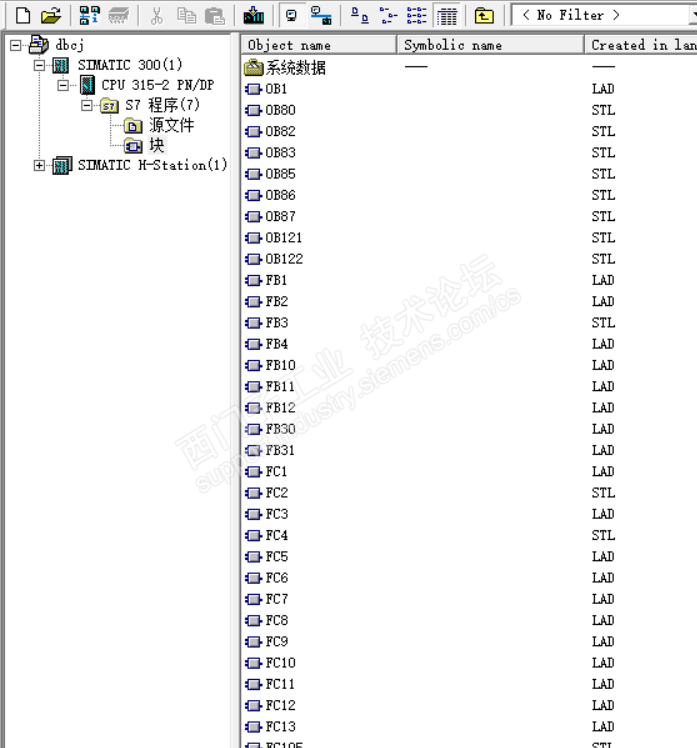Select the OB80 block icon
697x748 pixels.
pos(253,111)
